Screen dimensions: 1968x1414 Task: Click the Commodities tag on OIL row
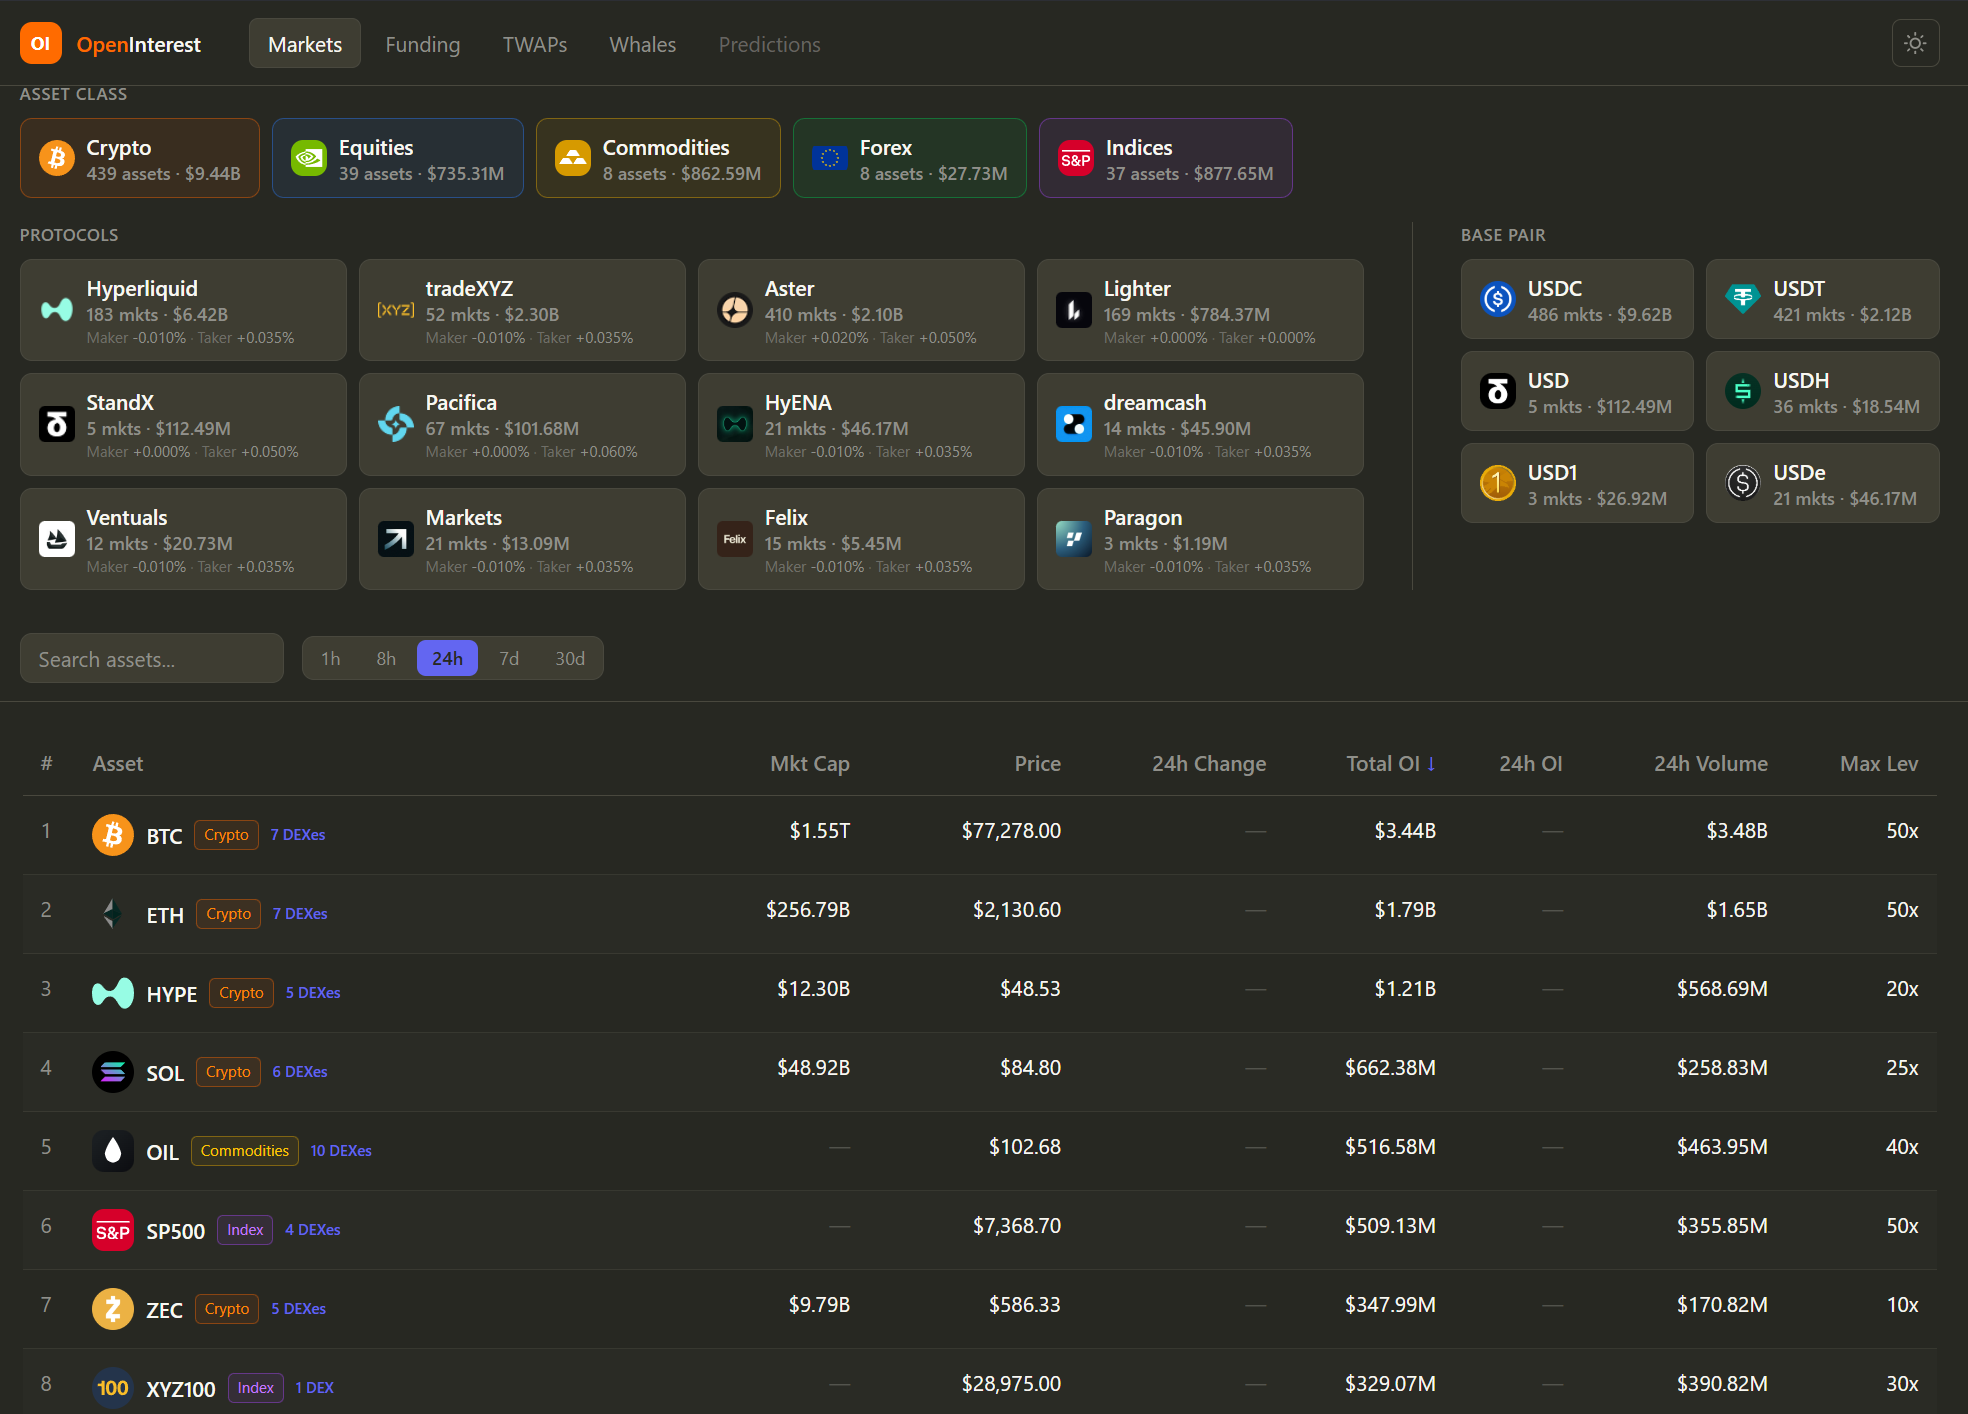[245, 1150]
